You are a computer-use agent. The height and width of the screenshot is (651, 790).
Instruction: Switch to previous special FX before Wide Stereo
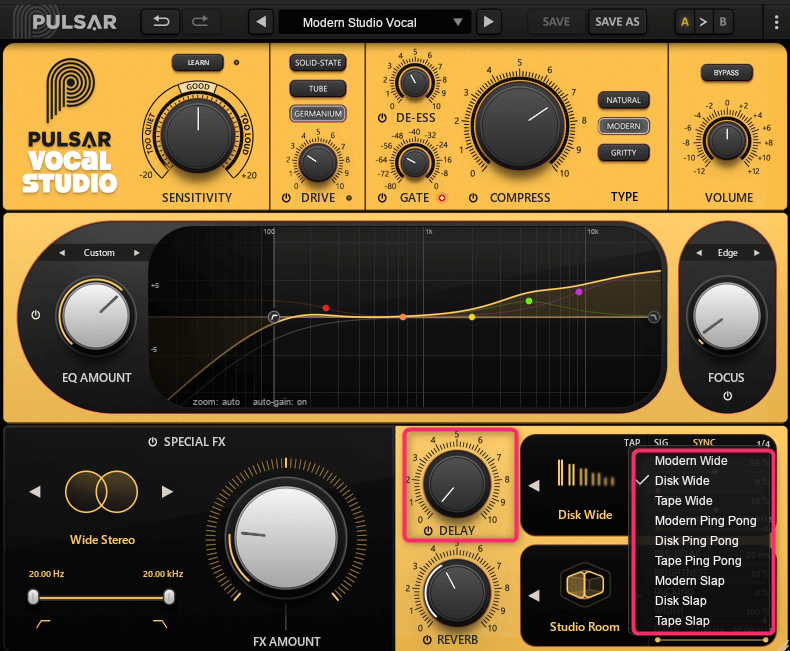point(35,492)
